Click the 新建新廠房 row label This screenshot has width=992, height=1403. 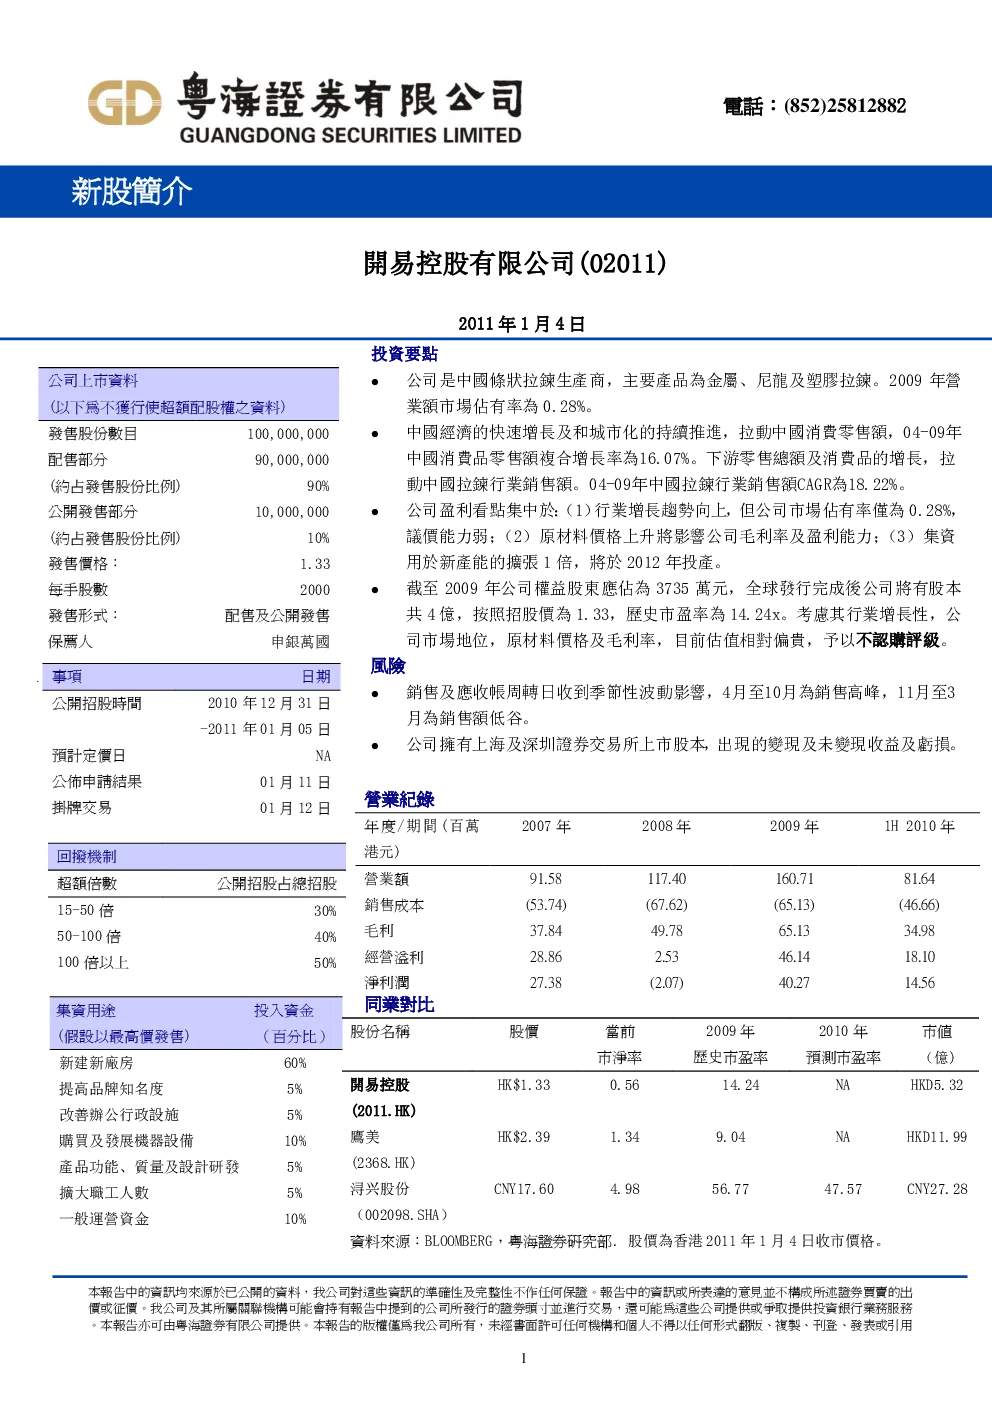click(x=96, y=1063)
